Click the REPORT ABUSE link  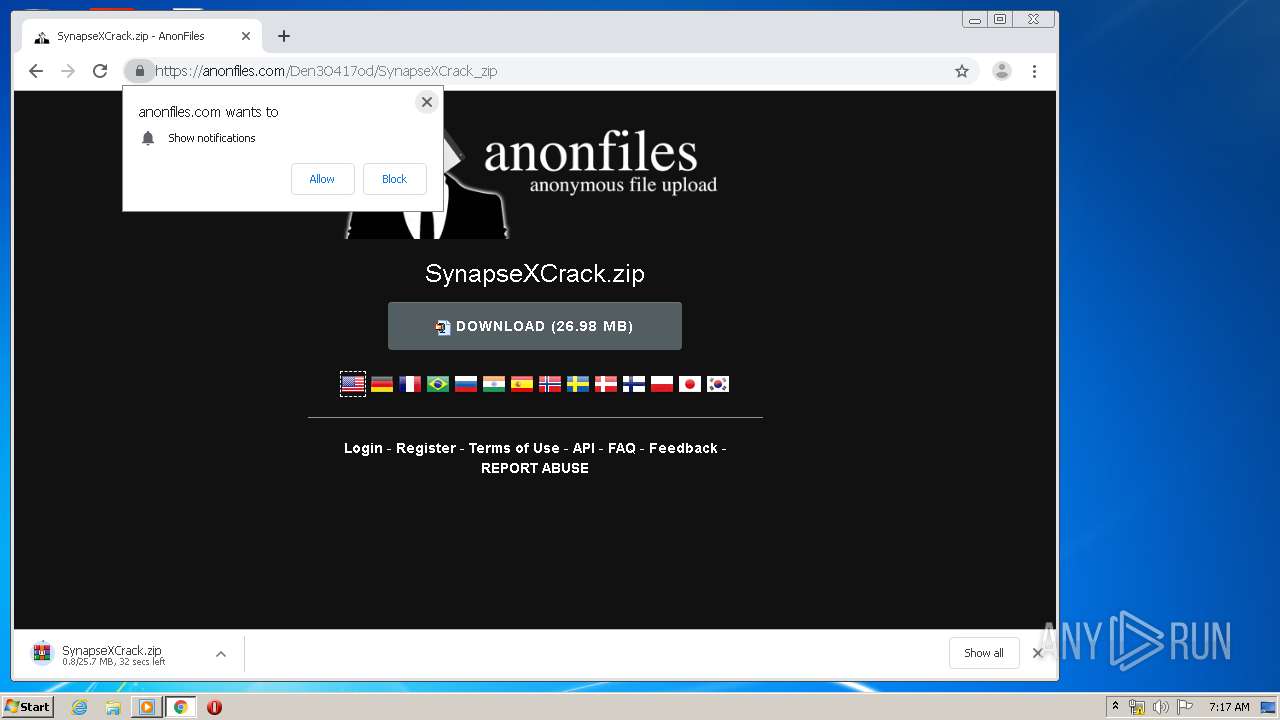pyautogui.click(x=535, y=468)
